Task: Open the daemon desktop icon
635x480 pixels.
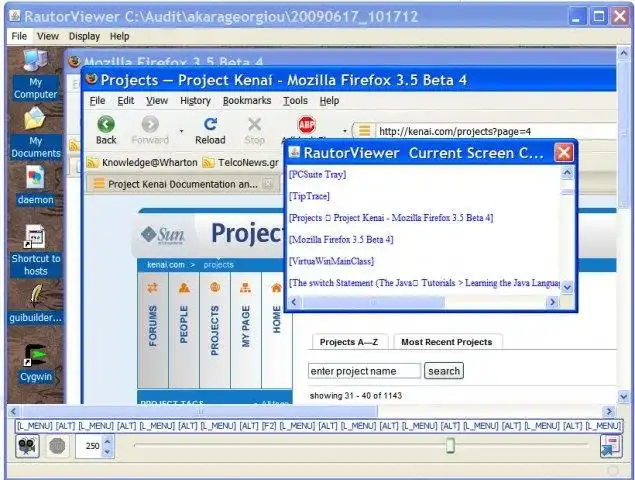Action: click(35, 186)
